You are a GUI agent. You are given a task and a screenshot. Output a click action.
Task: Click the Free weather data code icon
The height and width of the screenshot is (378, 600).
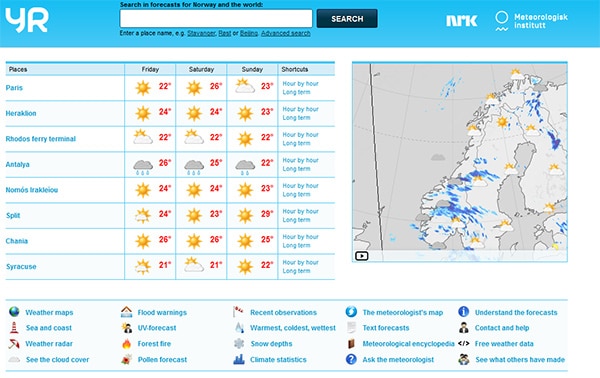[463, 344]
